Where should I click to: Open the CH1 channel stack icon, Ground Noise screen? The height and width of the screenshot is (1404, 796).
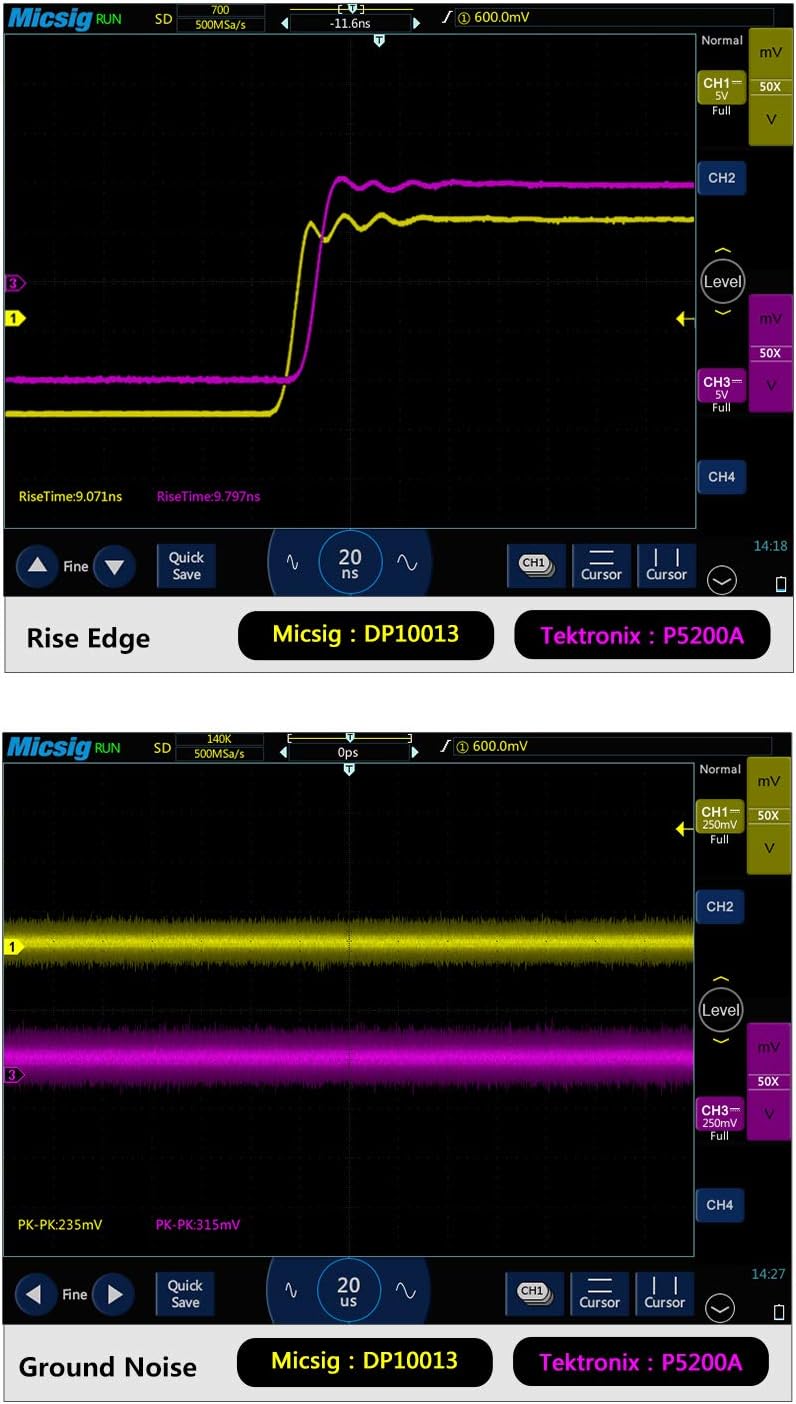click(535, 1293)
